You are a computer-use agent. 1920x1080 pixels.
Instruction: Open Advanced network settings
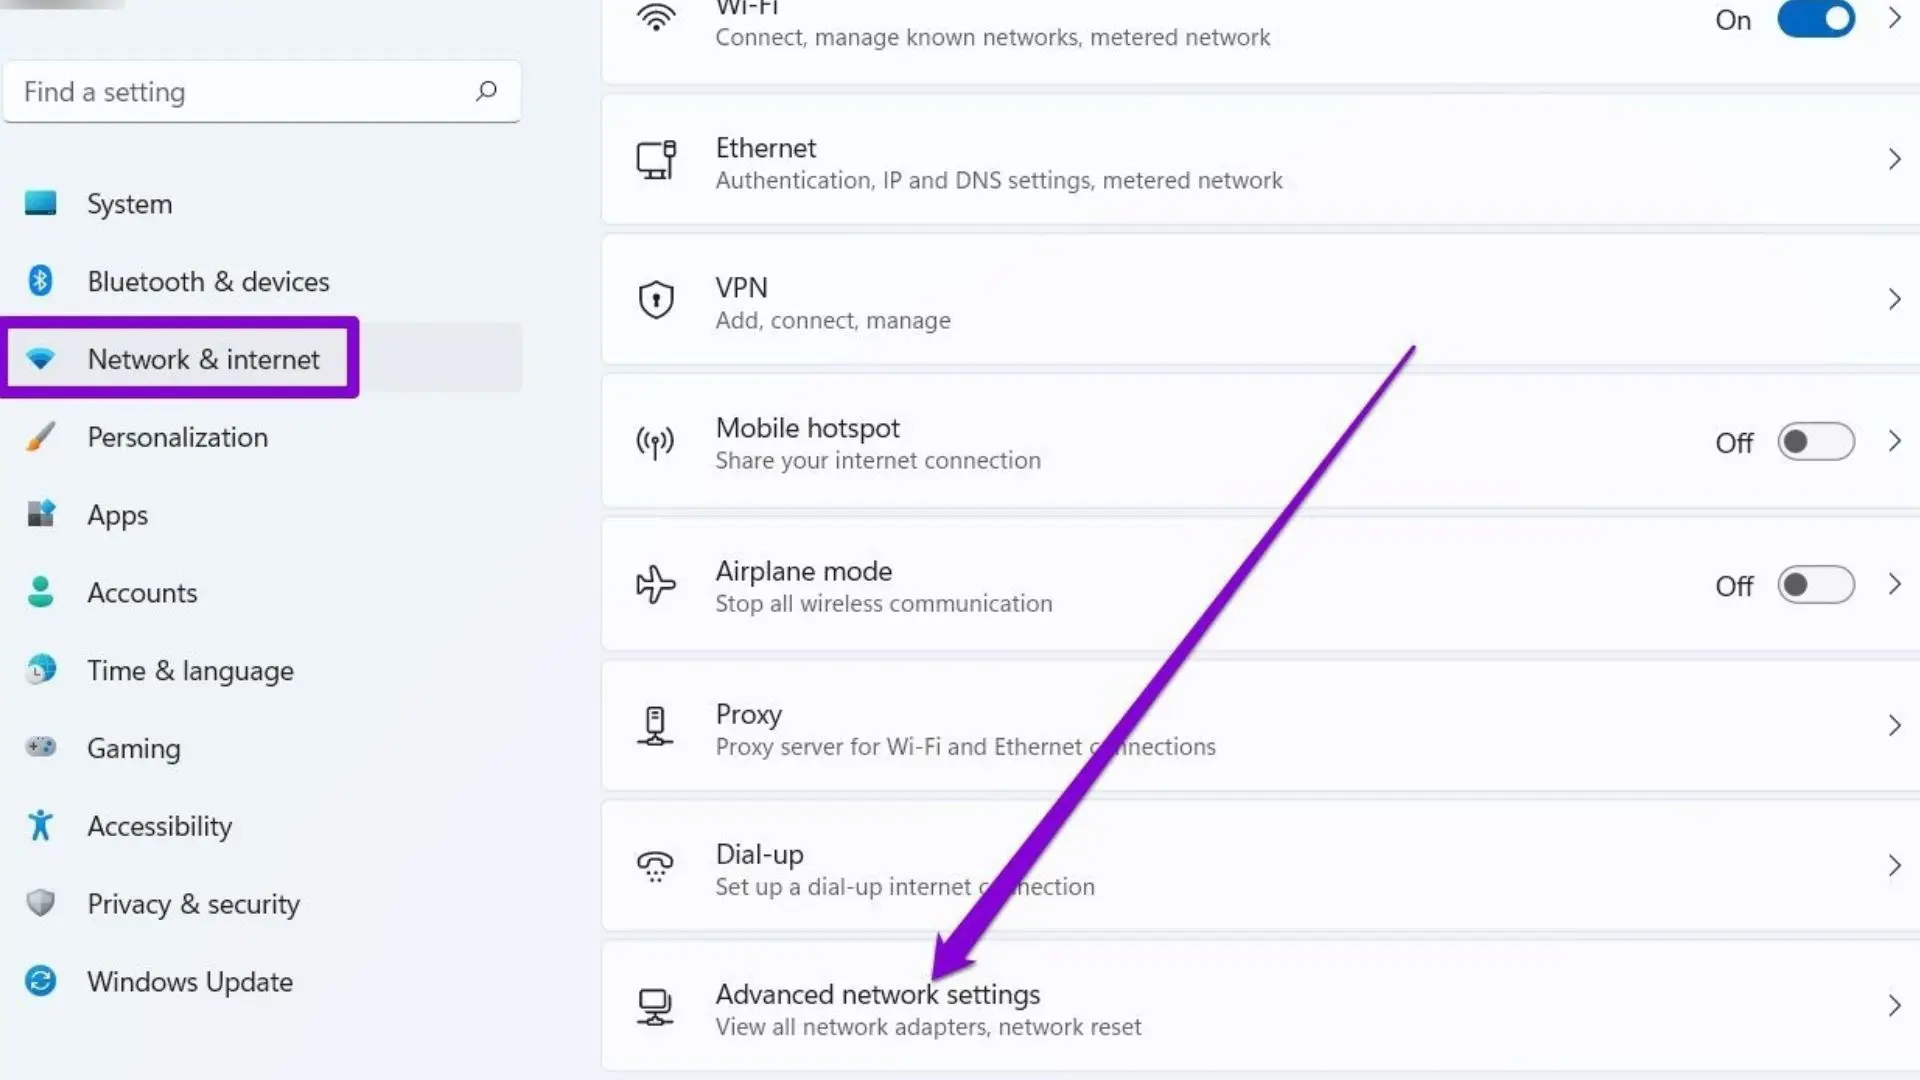[877, 995]
